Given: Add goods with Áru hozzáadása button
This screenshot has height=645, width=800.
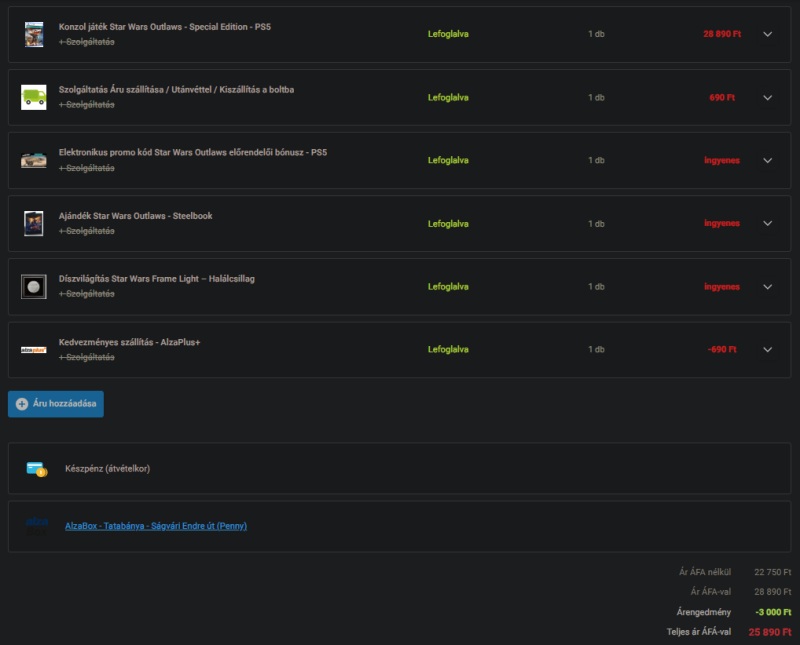Looking at the screenshot, I should click(56, 404).
